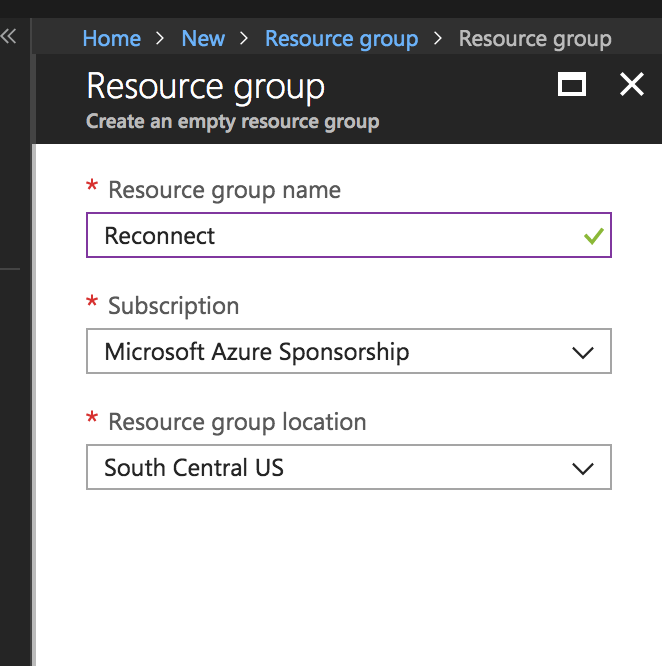Click the Resource group blade title
This screenshot has height=666, width=662.
pos(206,87)
